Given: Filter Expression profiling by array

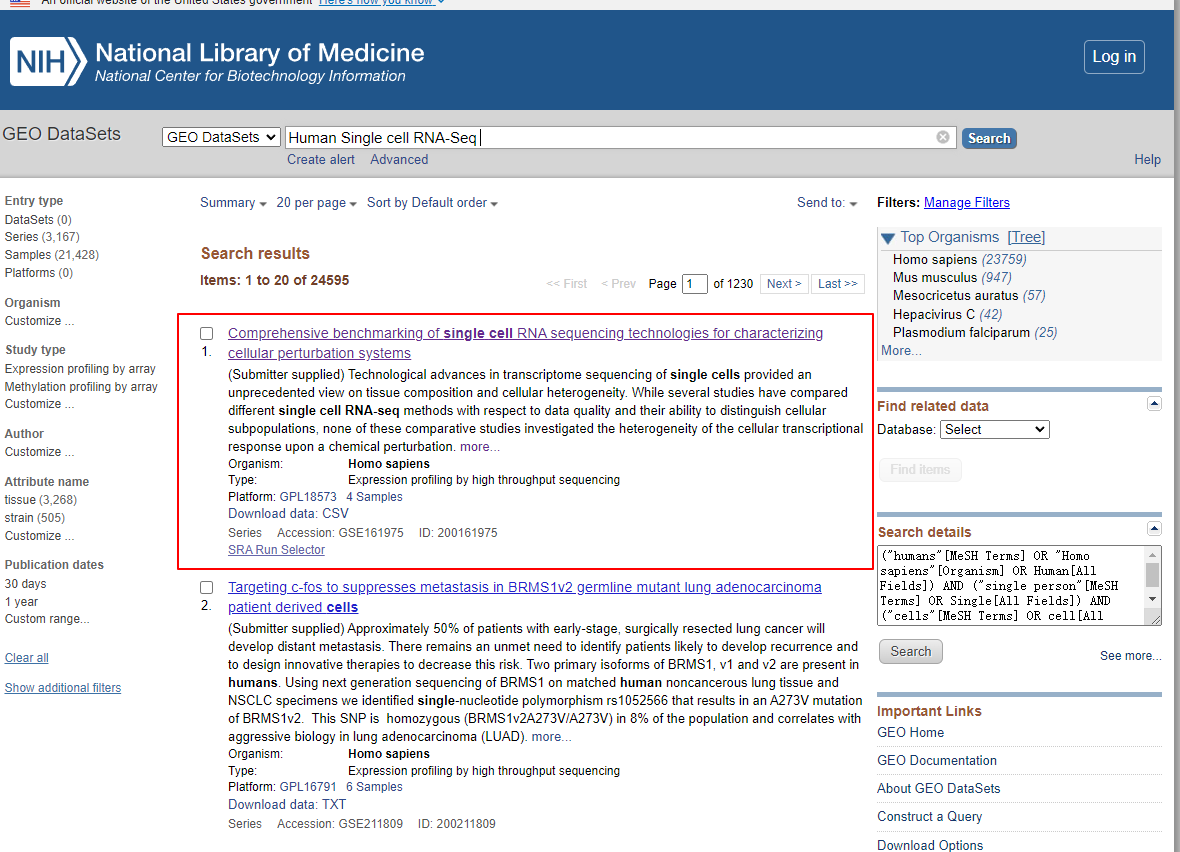Looking at the screenshot, I should pyautogui.click(x=80, y=369).
